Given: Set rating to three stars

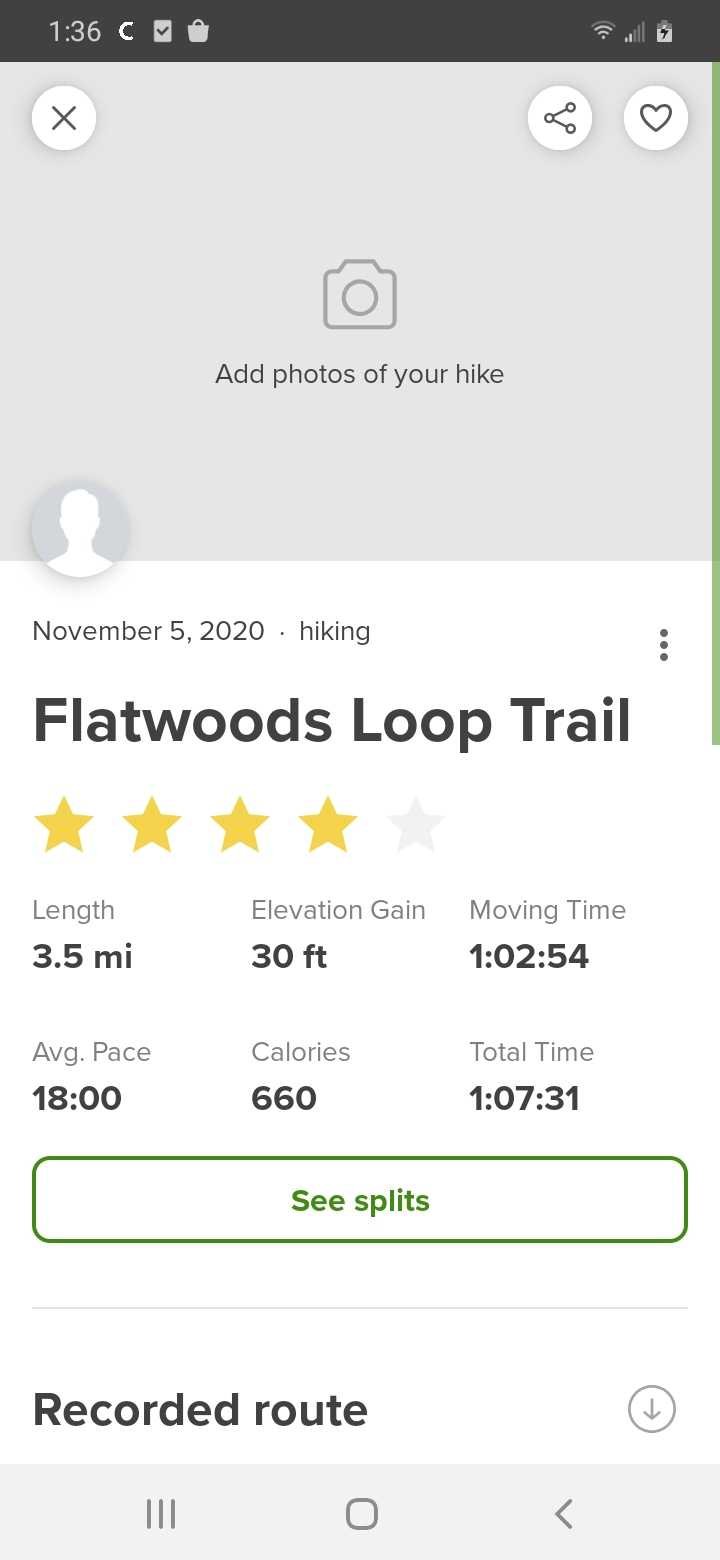Looking at the screenshot, I should click(240, 826).
